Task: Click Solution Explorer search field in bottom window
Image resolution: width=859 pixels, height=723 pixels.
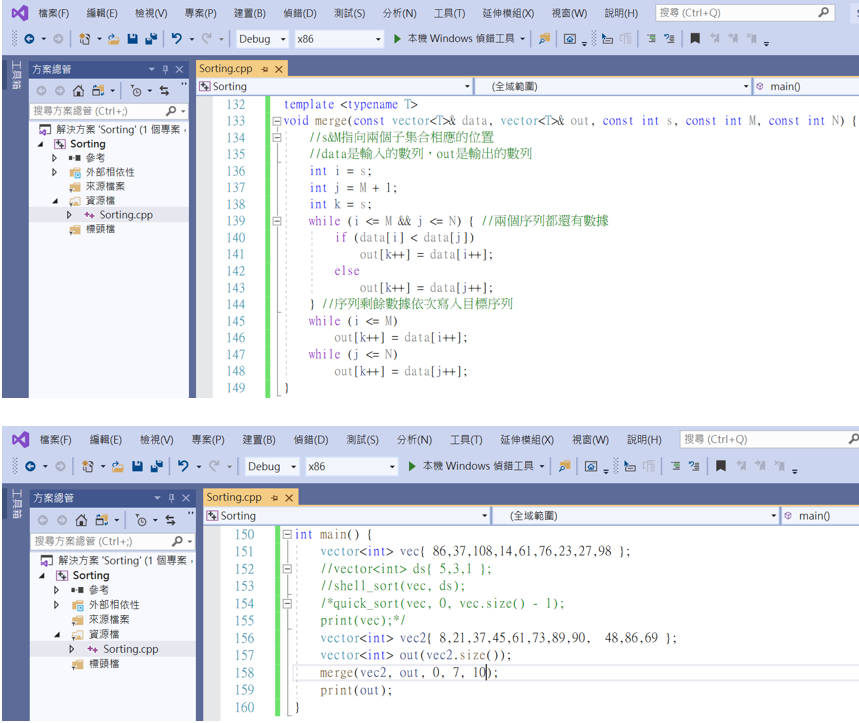Action: 112,541
